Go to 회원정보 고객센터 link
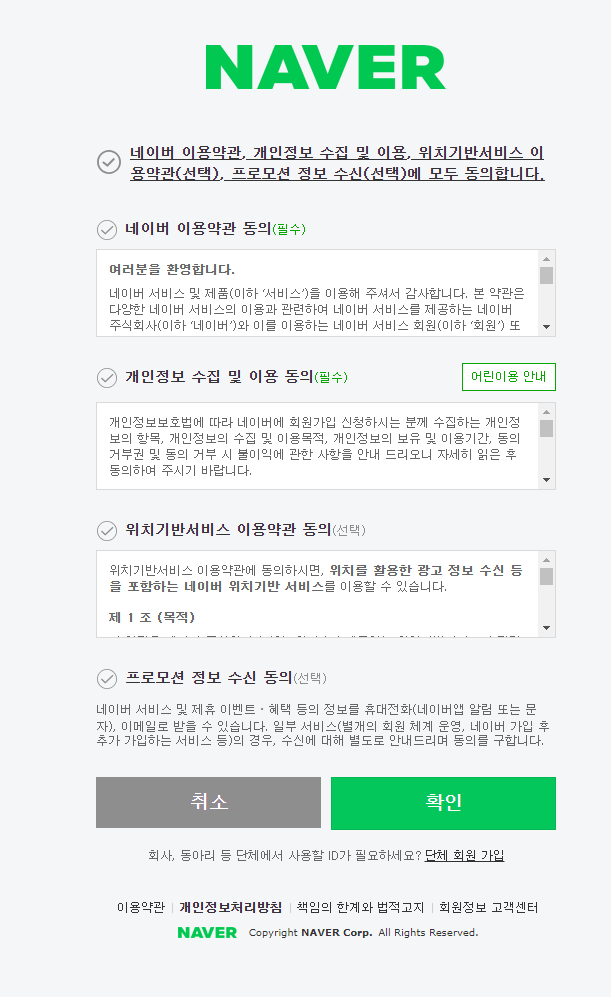This screenshot has width=611, height=997. [489, 908]
